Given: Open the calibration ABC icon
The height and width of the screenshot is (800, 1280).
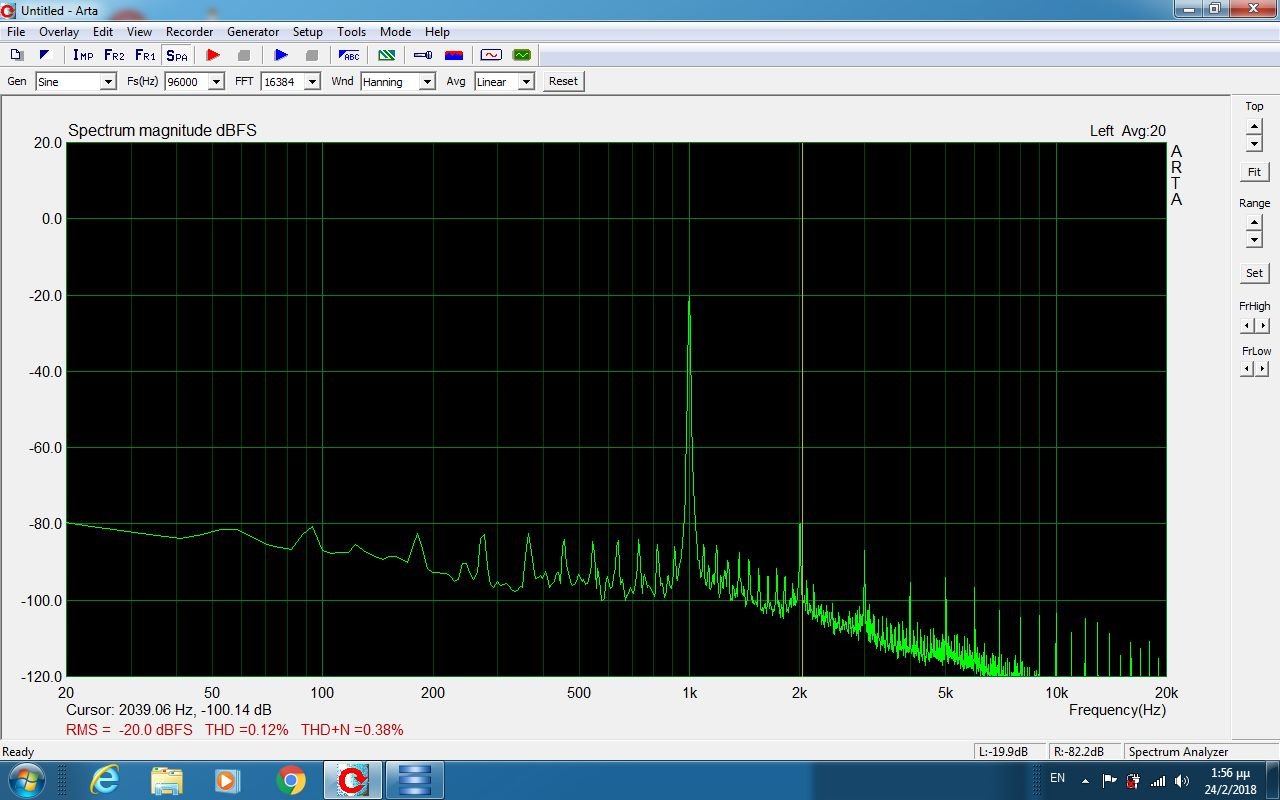Looking at the screenshot, I should [x=348, y=55].
